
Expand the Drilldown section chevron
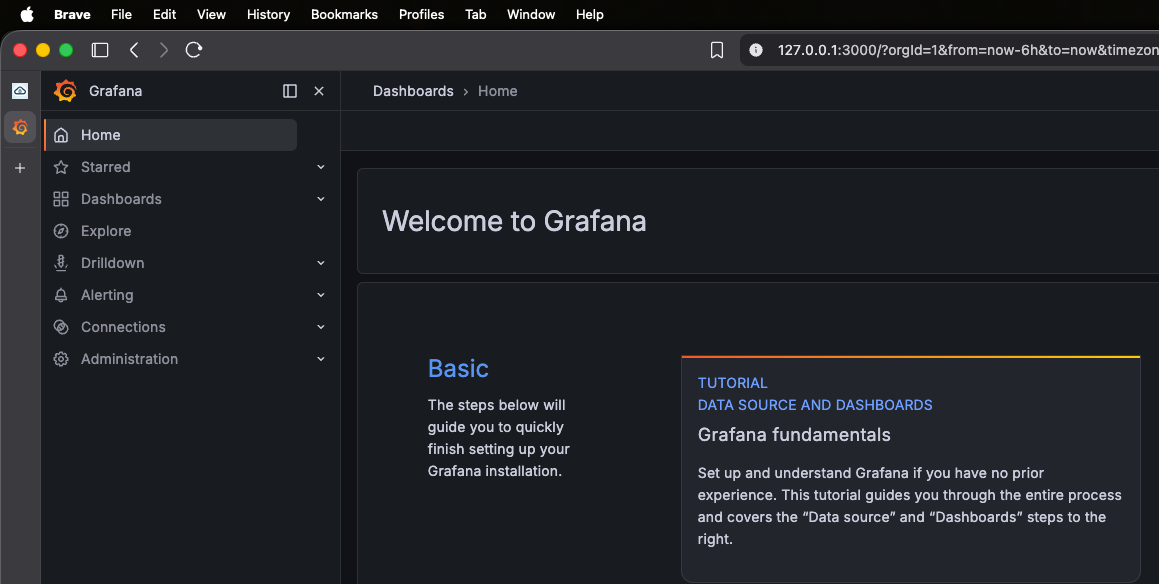click(321, 263)
